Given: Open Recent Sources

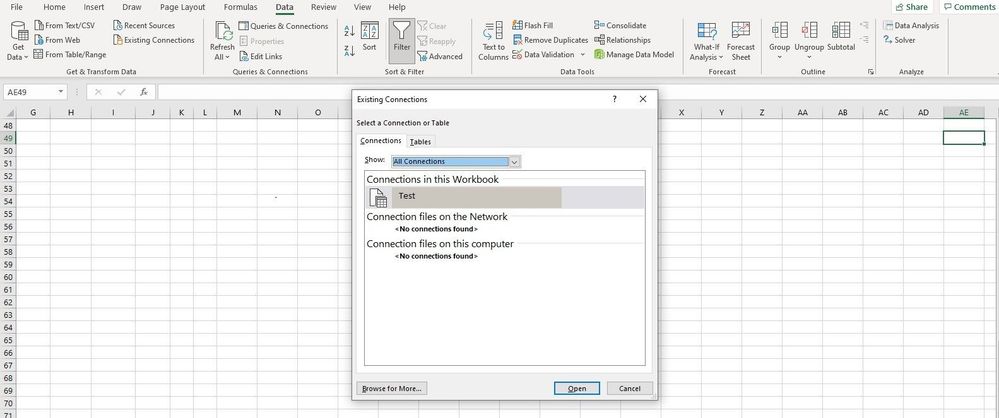Looking at the screenshot, I should [144, 25].
